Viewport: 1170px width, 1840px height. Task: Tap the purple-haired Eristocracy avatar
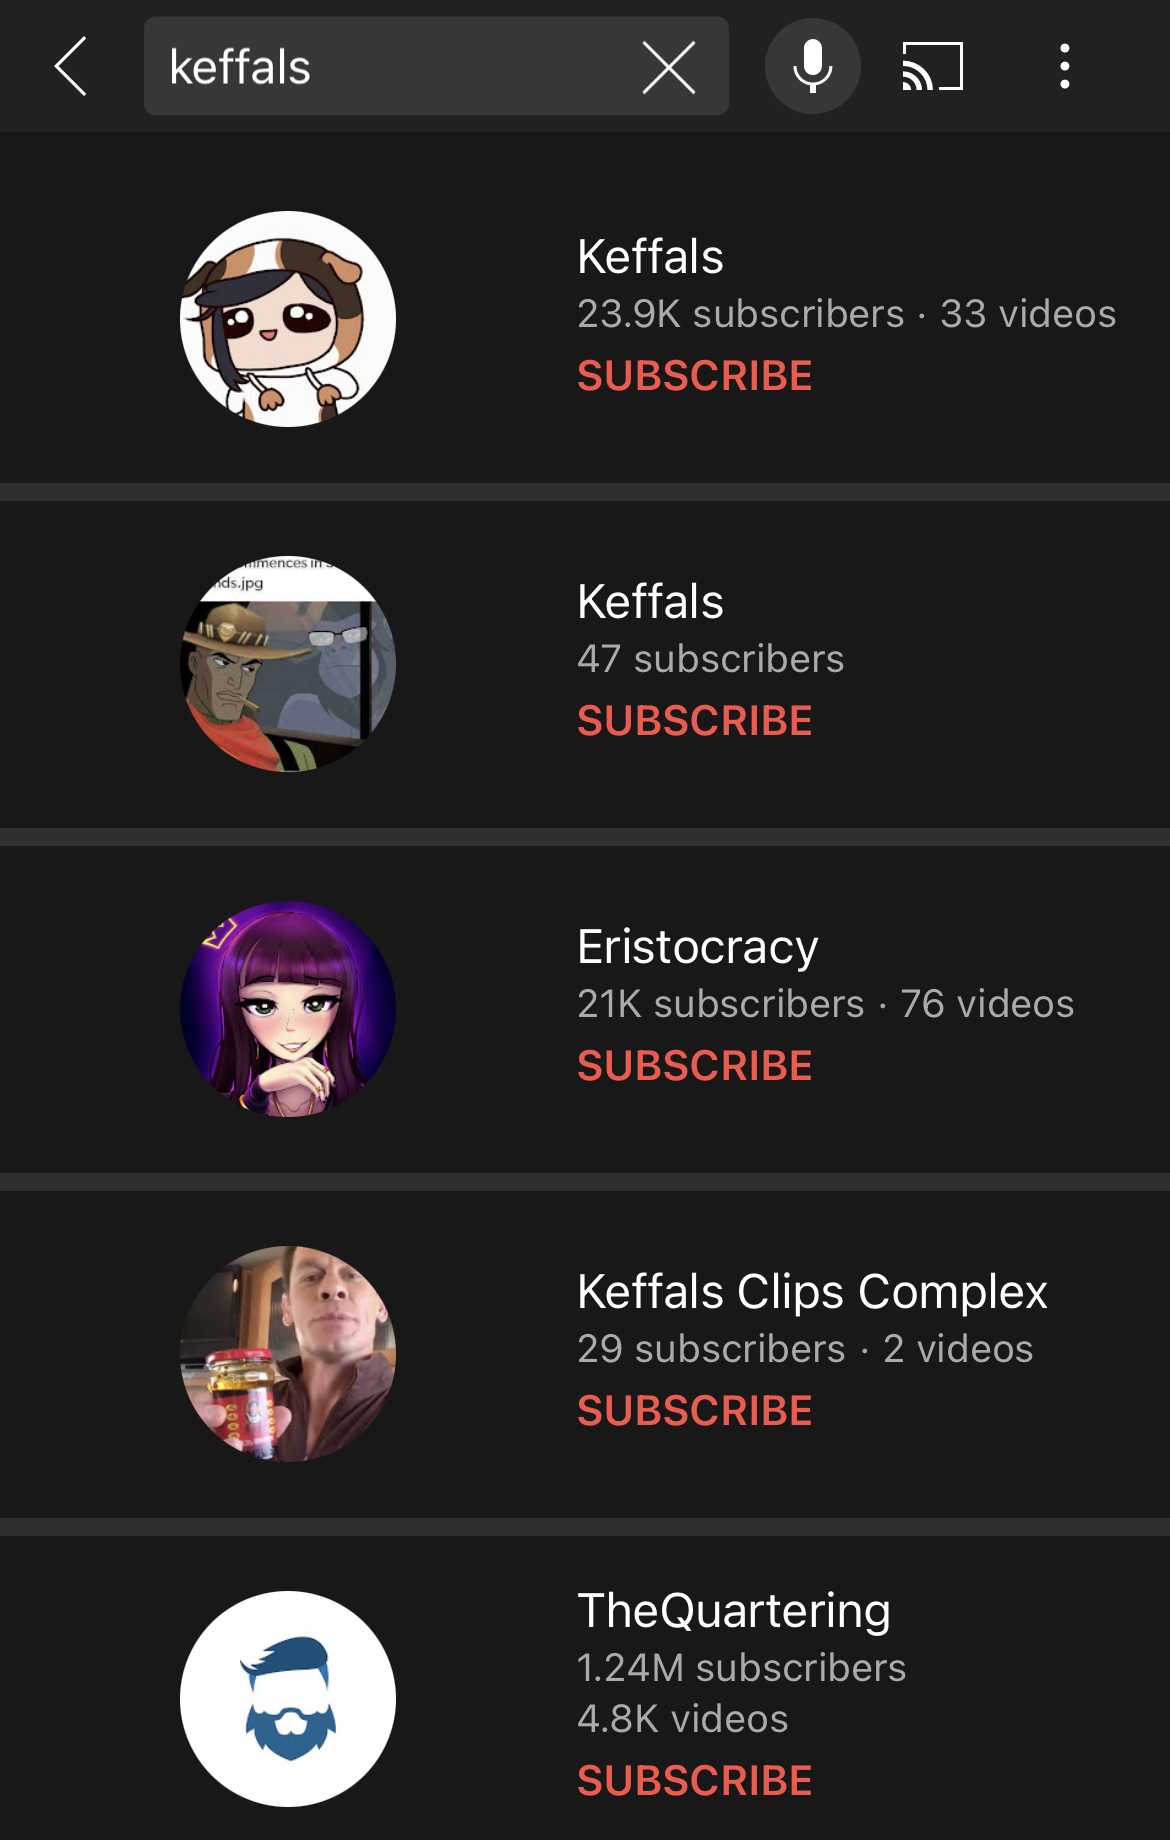(x=288, y=1009)
